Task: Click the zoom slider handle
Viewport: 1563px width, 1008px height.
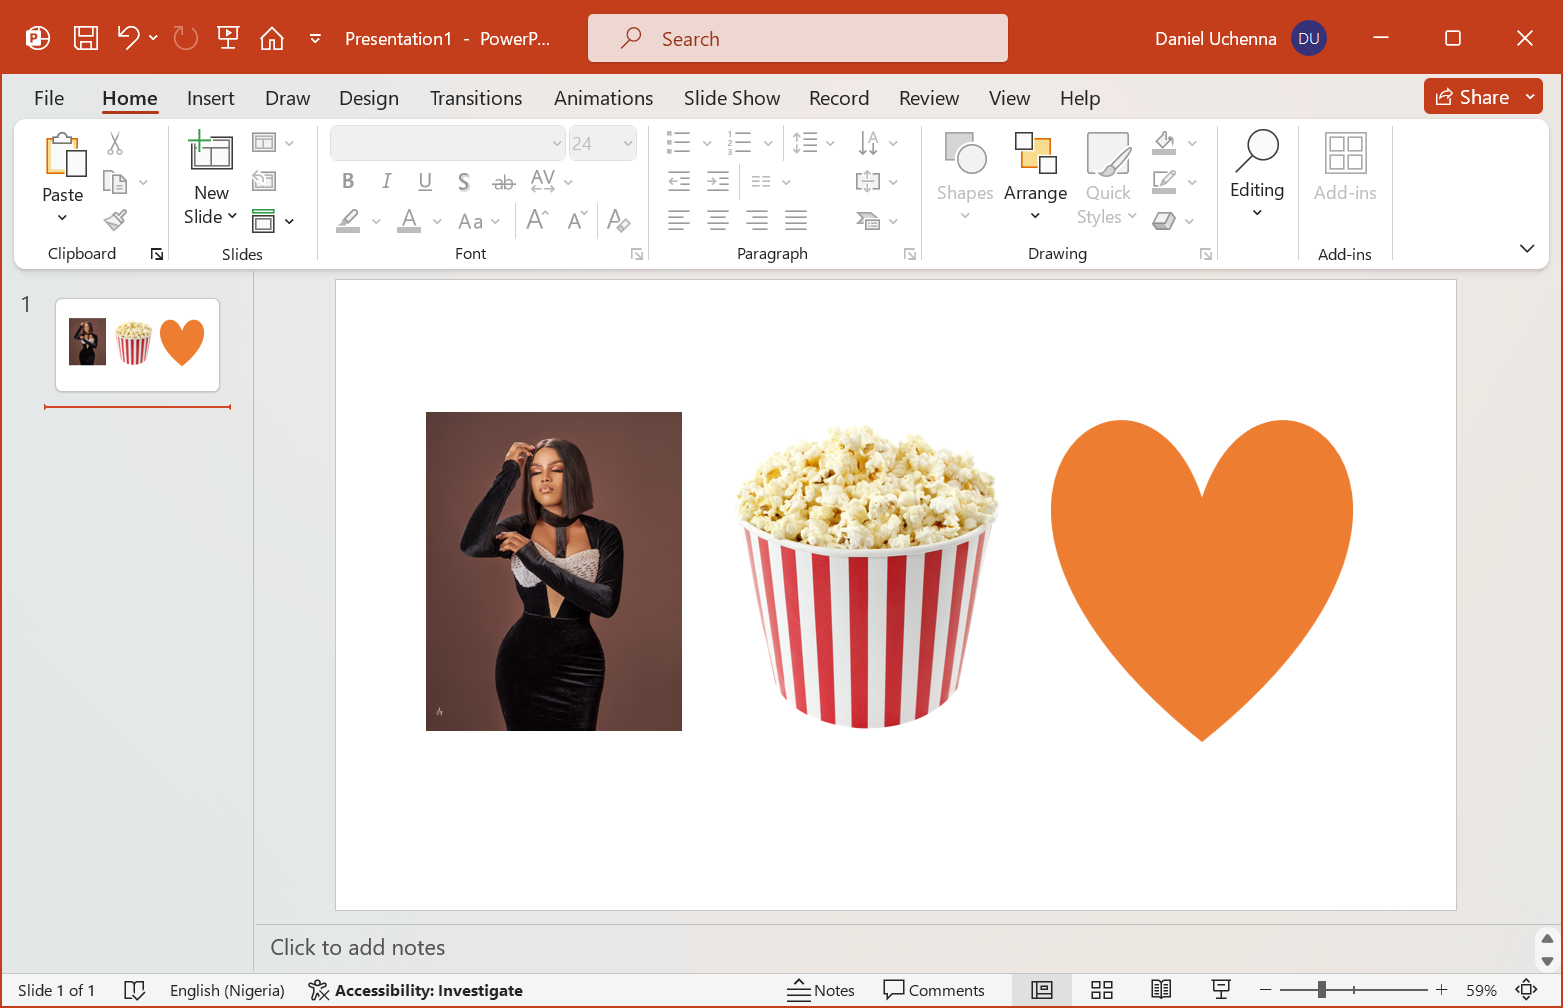Action: tap(1322, 990)
